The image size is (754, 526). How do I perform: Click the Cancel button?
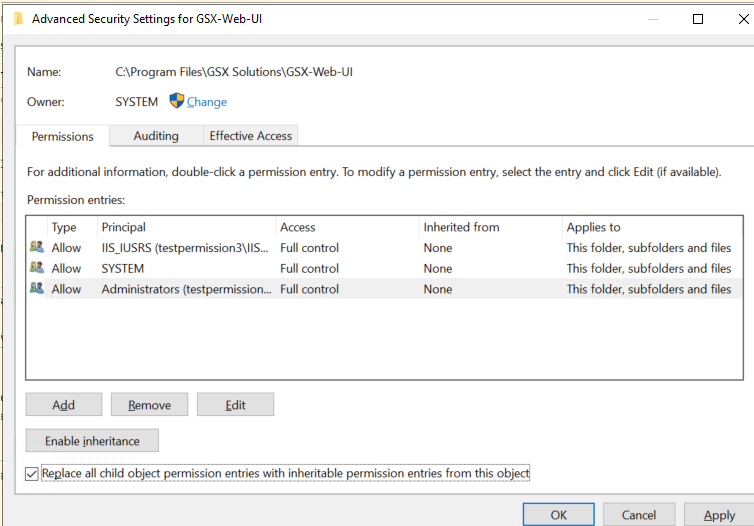pos(639,515)
